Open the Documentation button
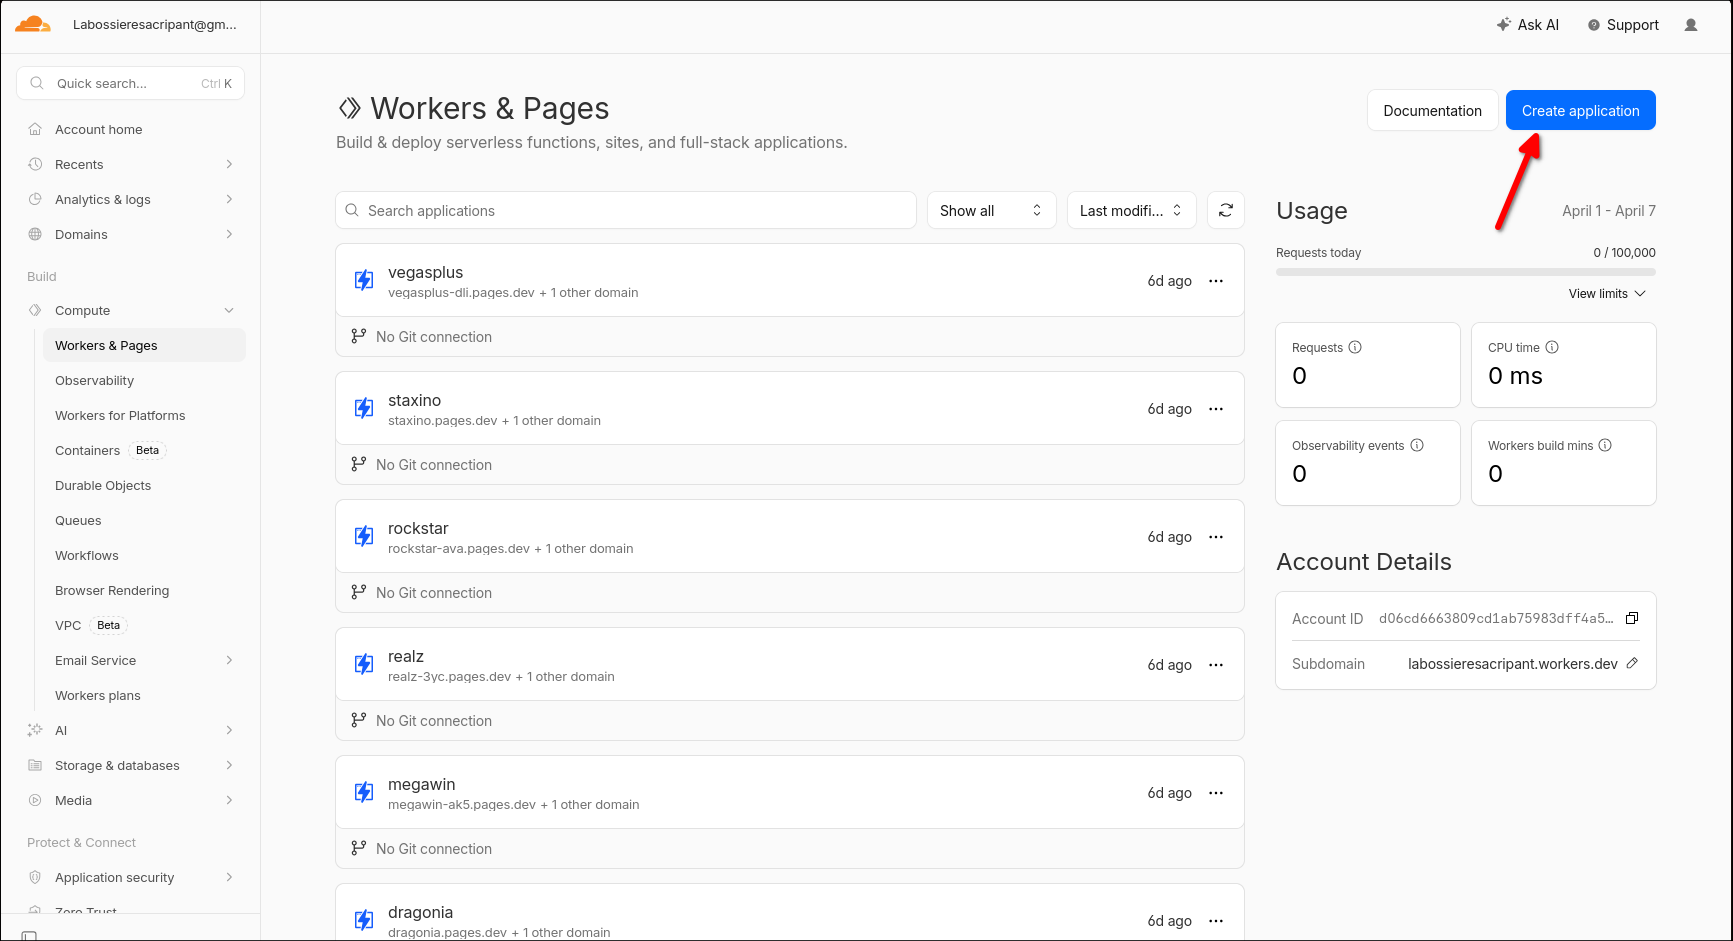Screen dimensions: 1733x941 pyautogui.click(x=1432, y=110)
